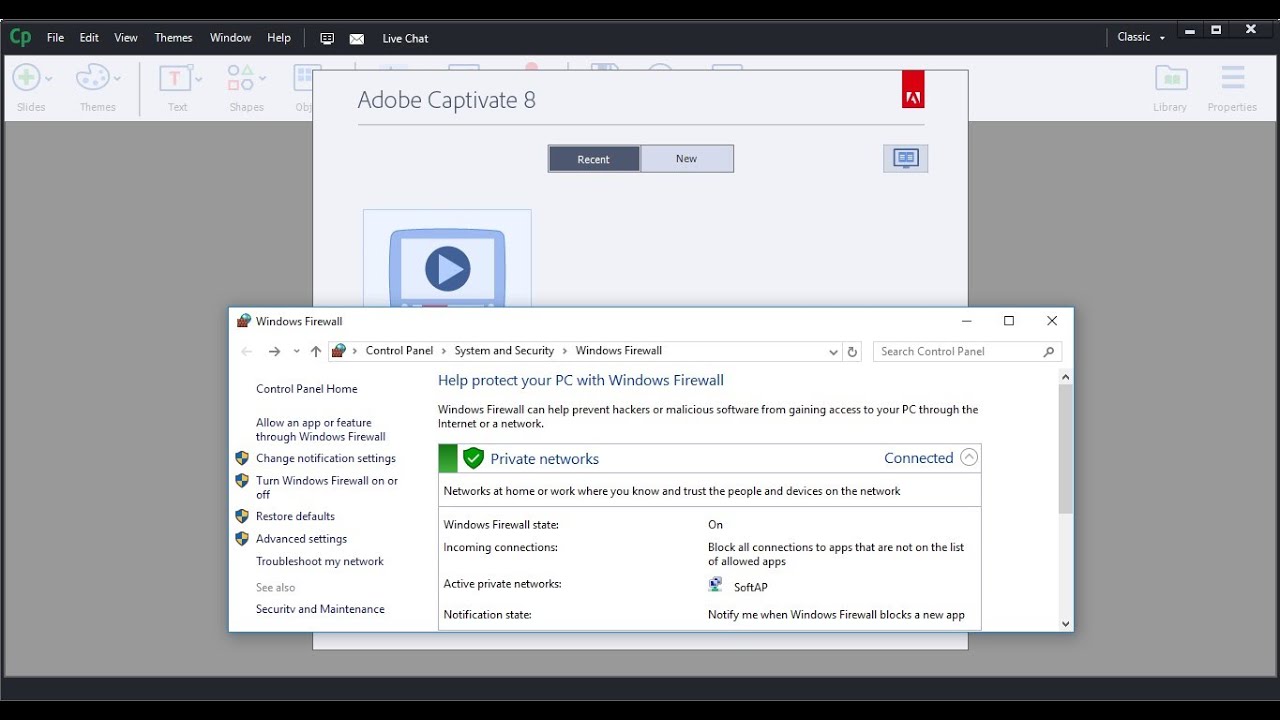Click the Themes palette icon in the toolbar
Screen dimensions: 1280x720
click(x=93, y=77)
